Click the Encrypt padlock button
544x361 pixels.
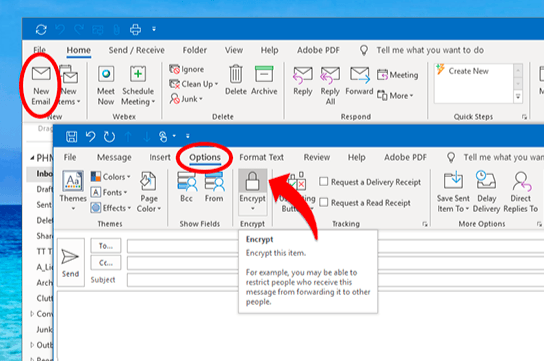tap(253, 182)
